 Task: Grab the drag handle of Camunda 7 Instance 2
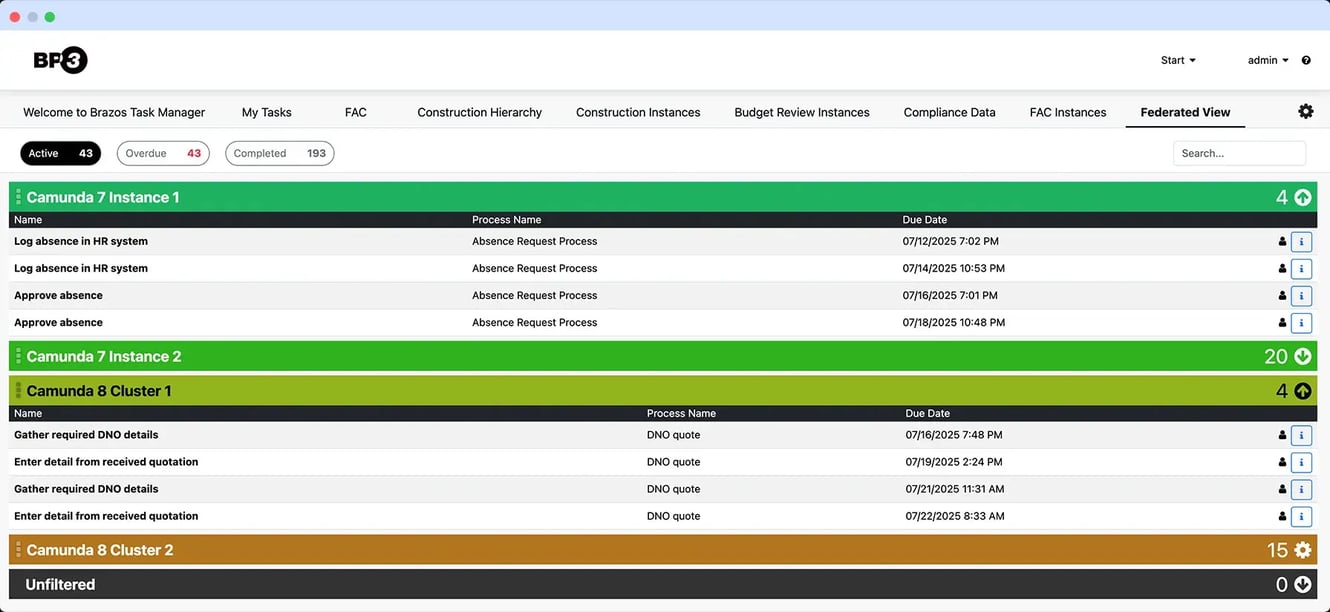pyautogui.click(x=18, y=357)
